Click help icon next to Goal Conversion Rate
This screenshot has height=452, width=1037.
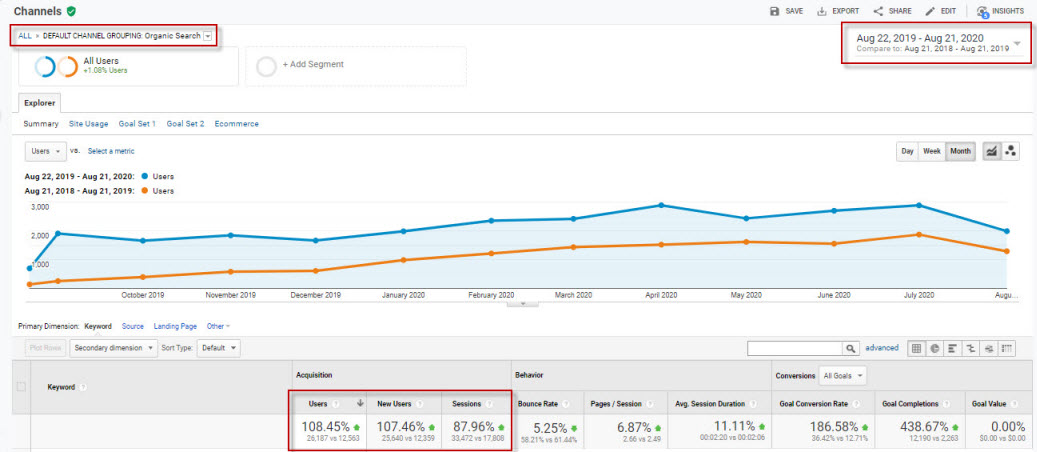click(x=857, y=404)
